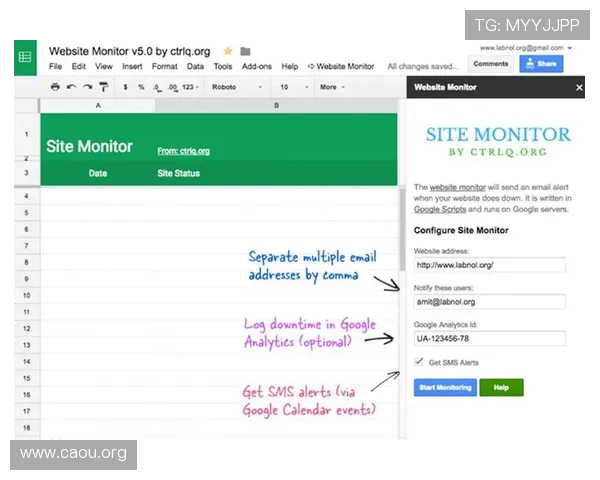Open the Website Monitor custom menu
This screenshot has width=600, height=480.
341,66
